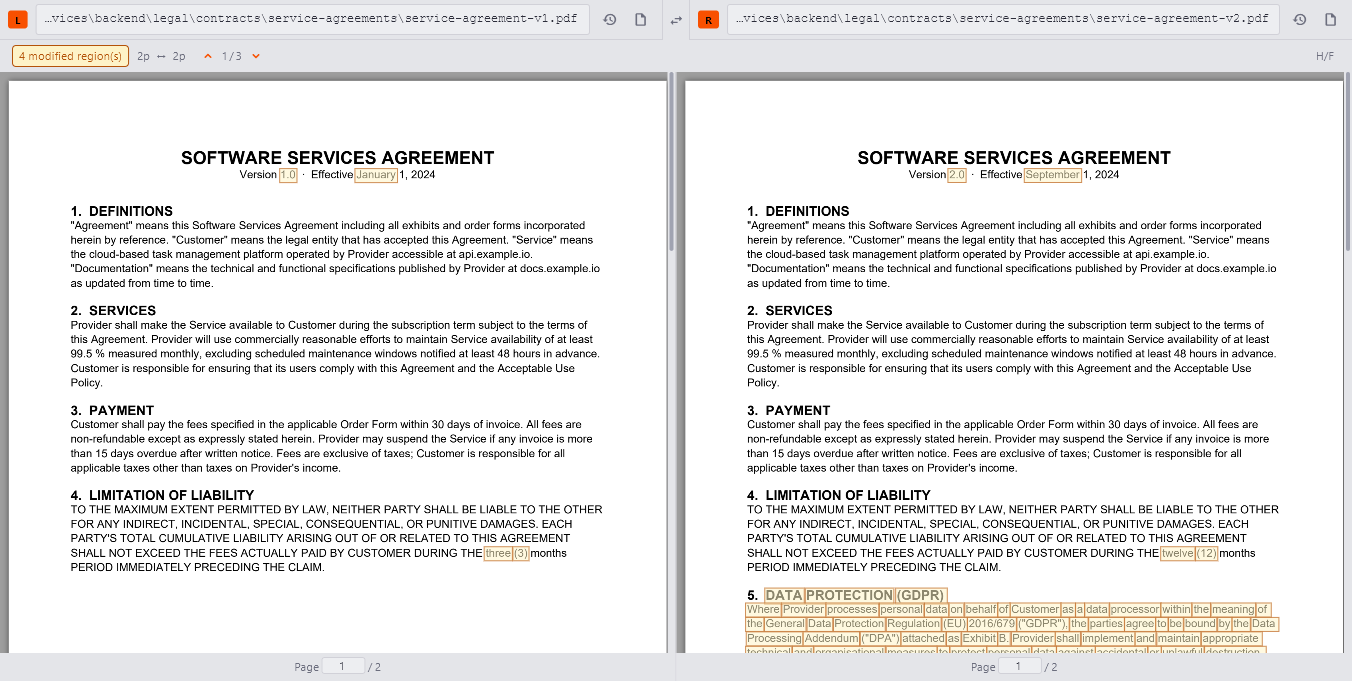Click the 3. PAYMENT heading in right pane

pos(789,411)
